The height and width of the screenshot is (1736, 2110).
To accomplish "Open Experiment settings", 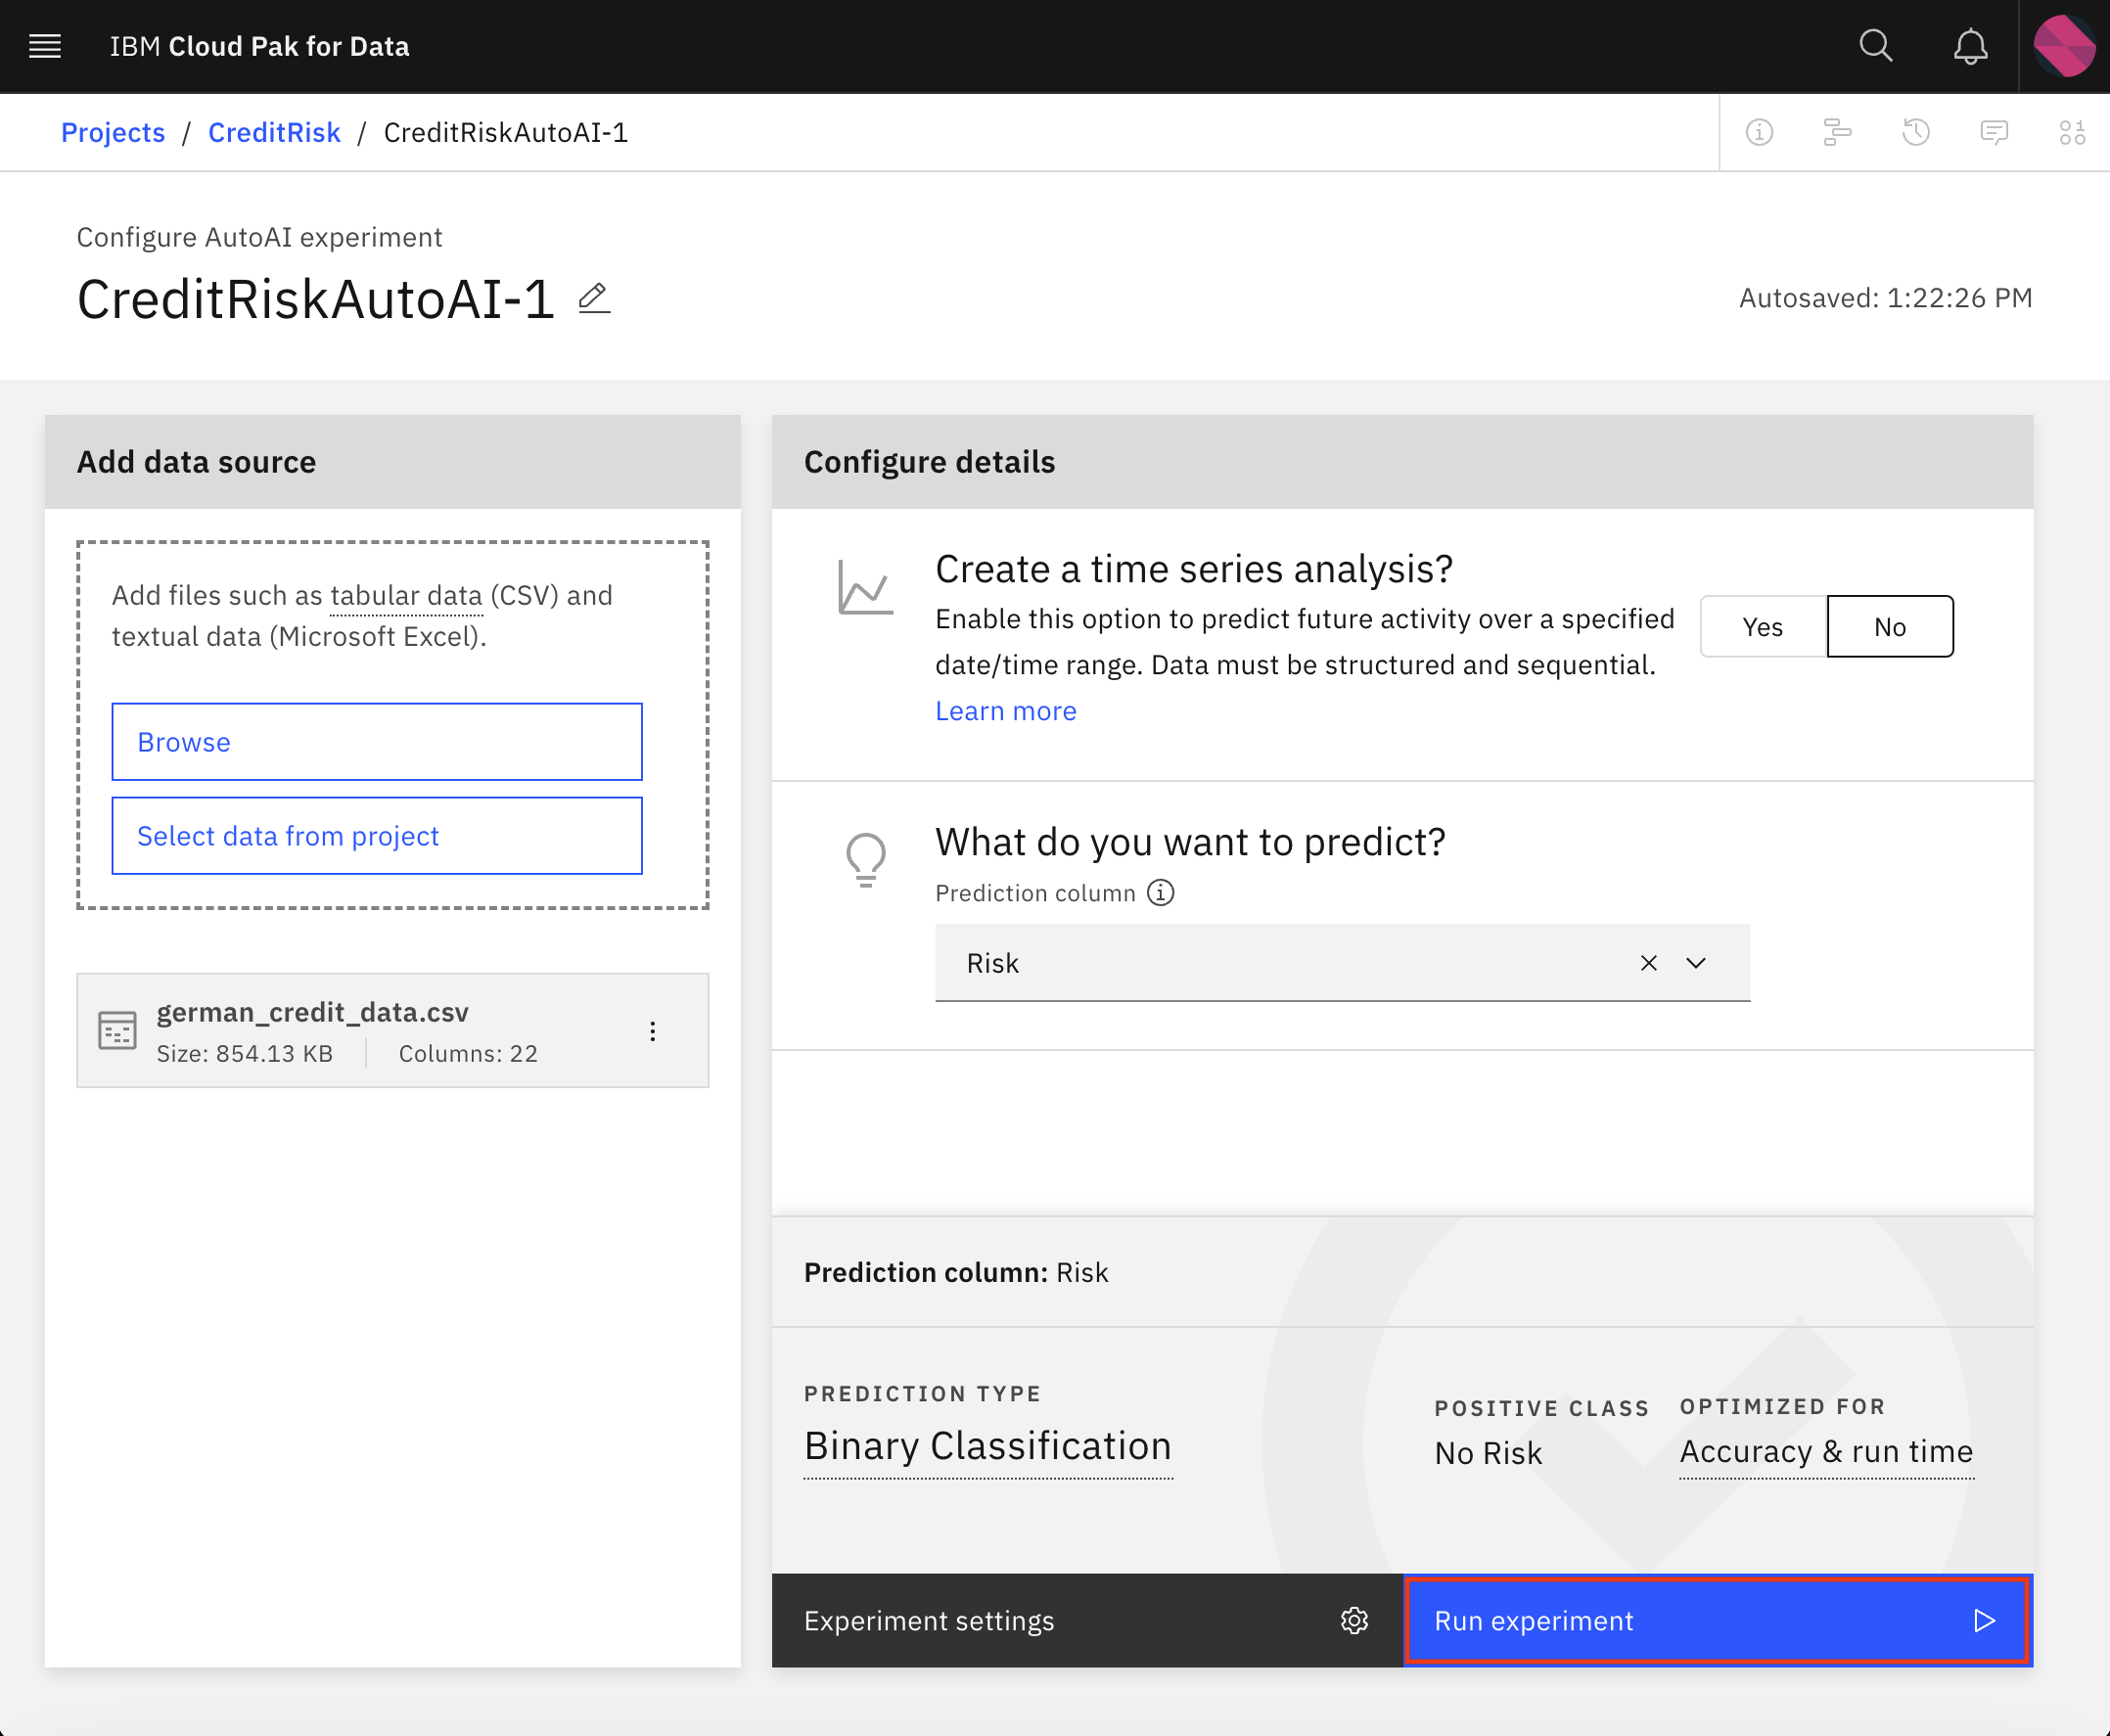I will point(1087,1620).
